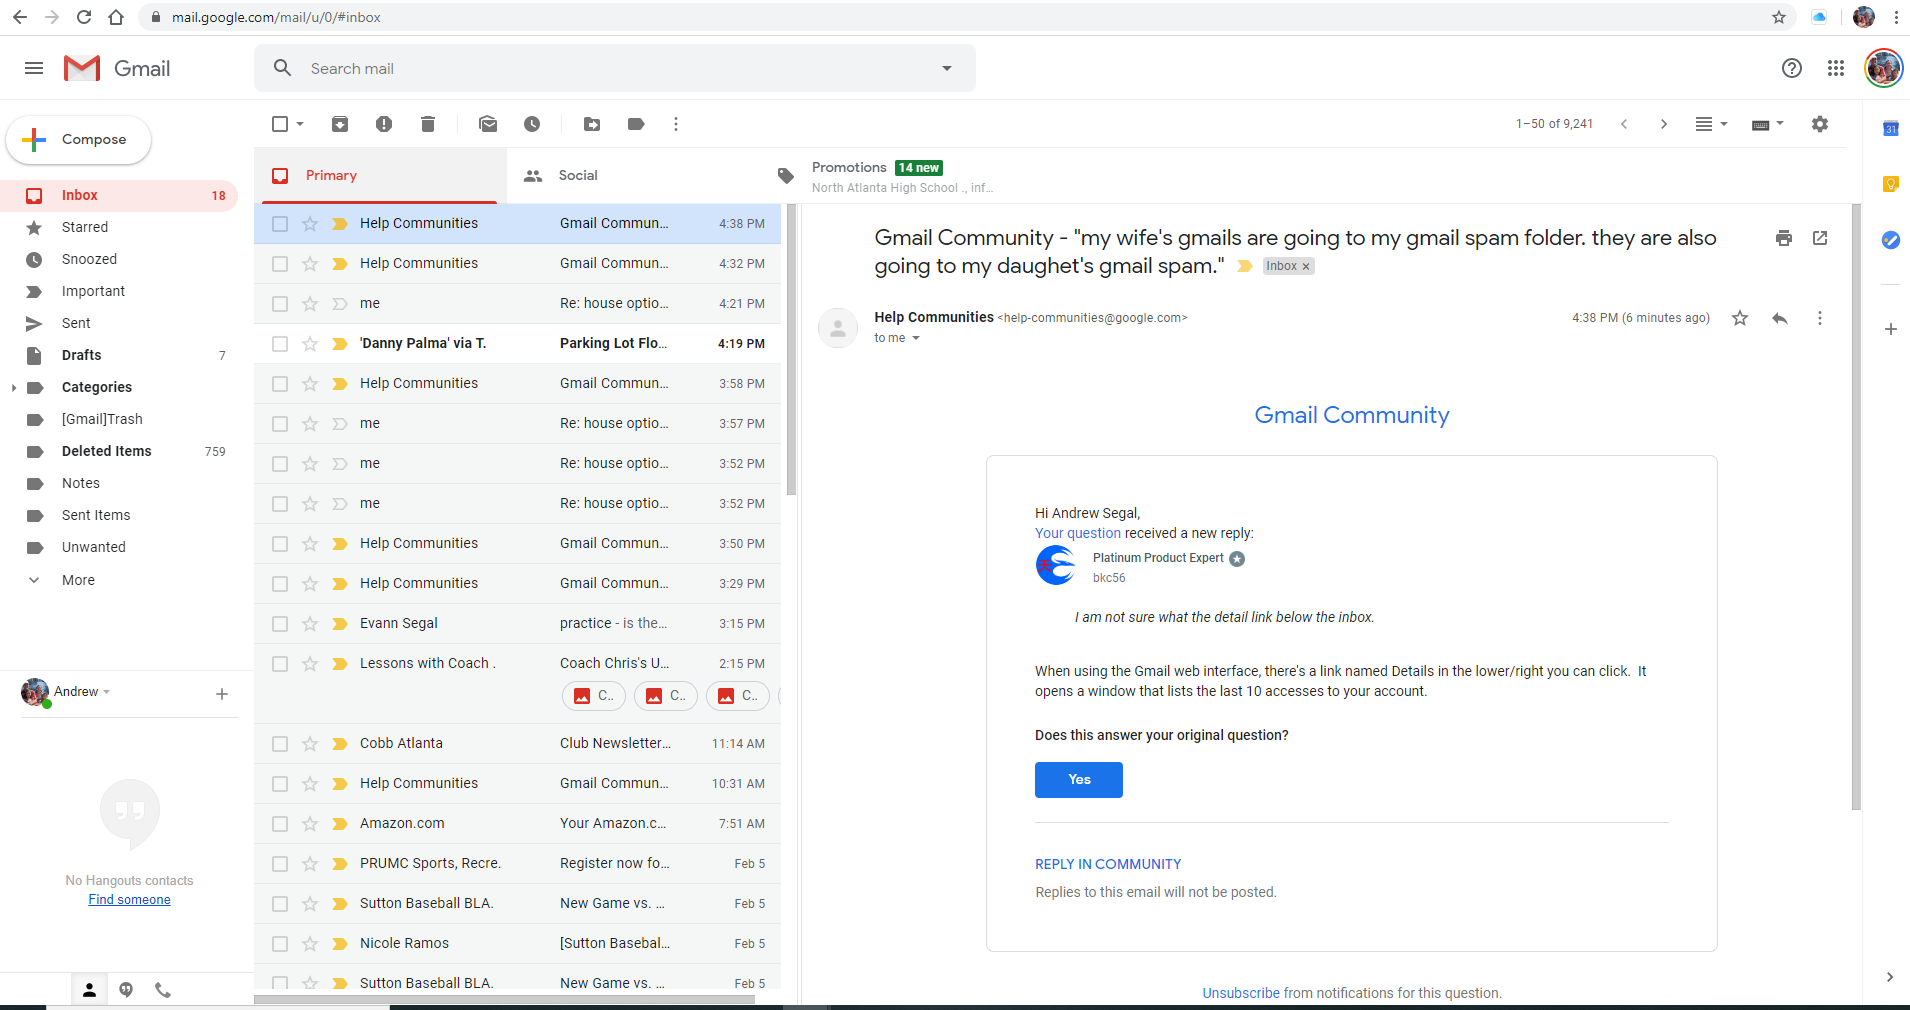Select checkbox for 'Danny Palma' via T. email

[x=280, y=344]
